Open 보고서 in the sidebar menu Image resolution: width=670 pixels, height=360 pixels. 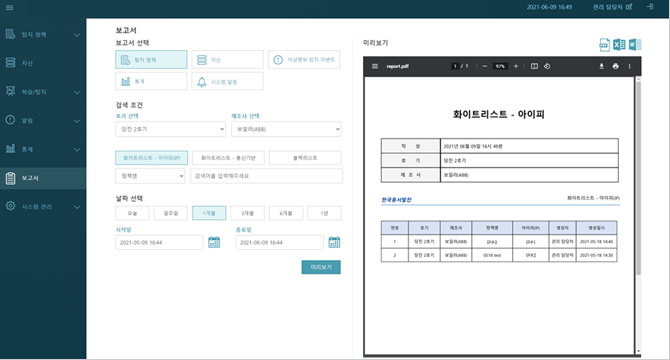coord(43,178)
